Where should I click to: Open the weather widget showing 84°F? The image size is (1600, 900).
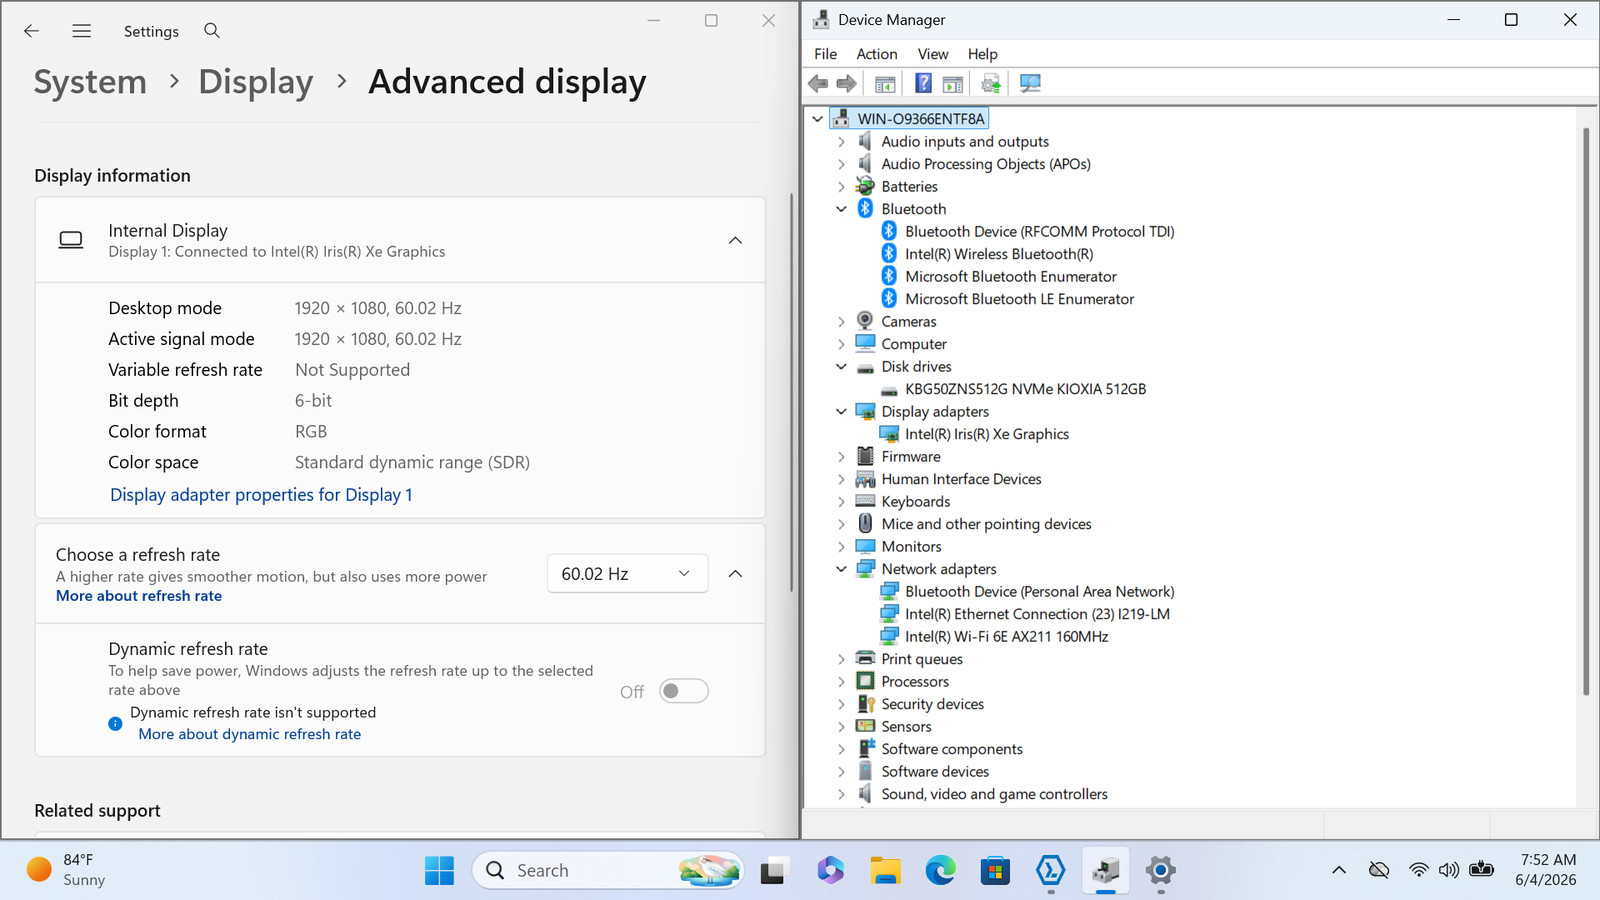click(66, 870)
